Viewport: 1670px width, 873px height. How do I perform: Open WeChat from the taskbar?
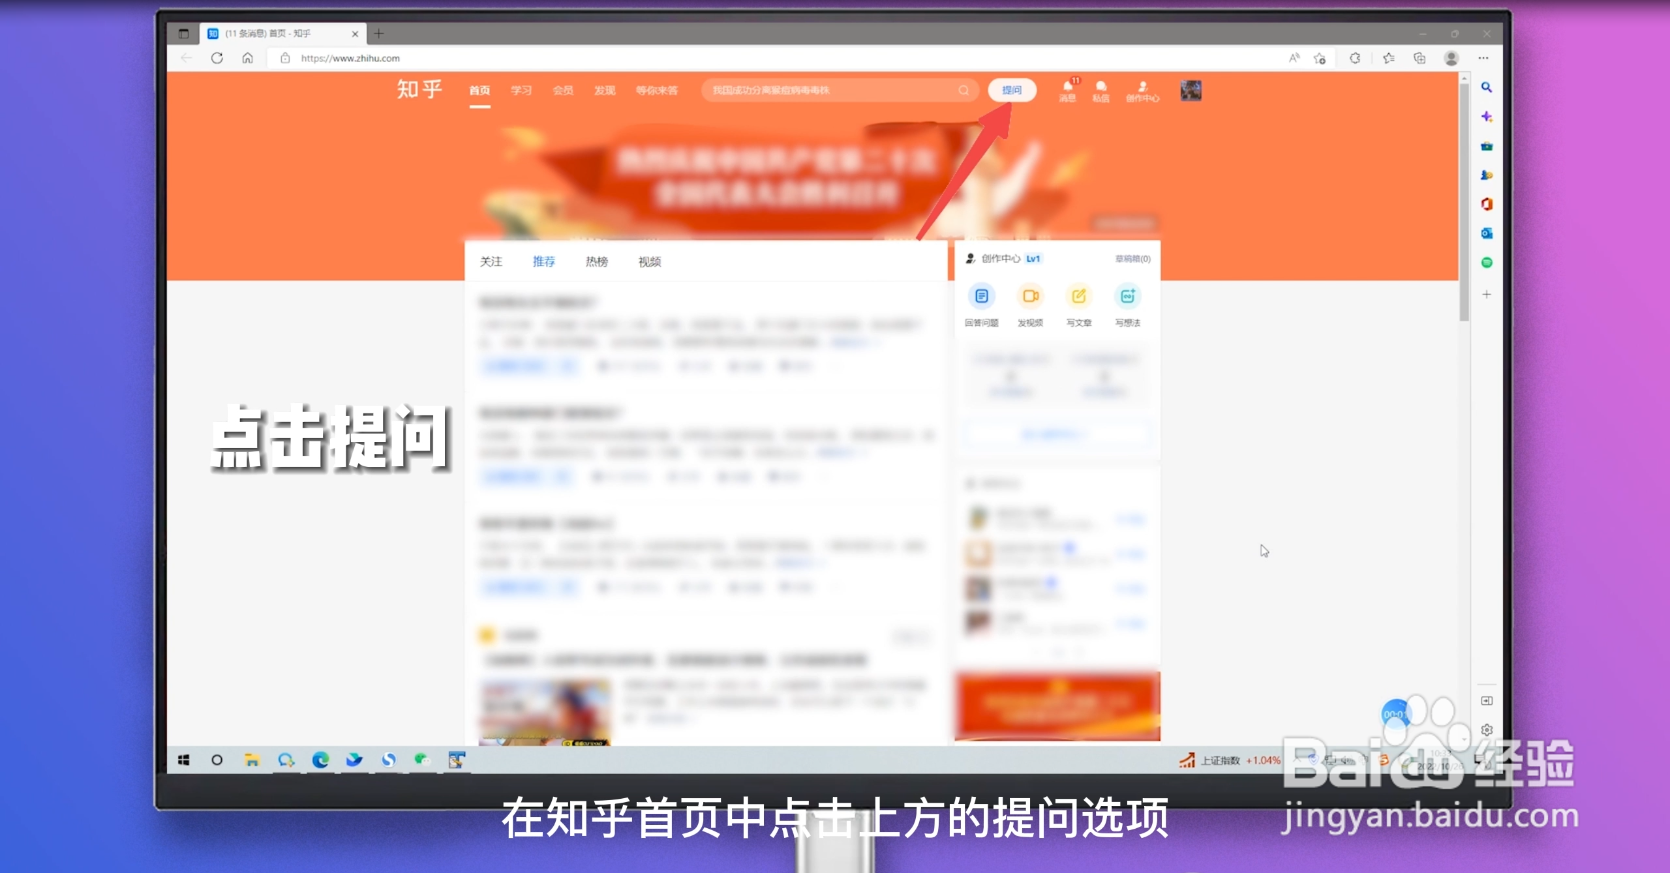click(422, 761)
